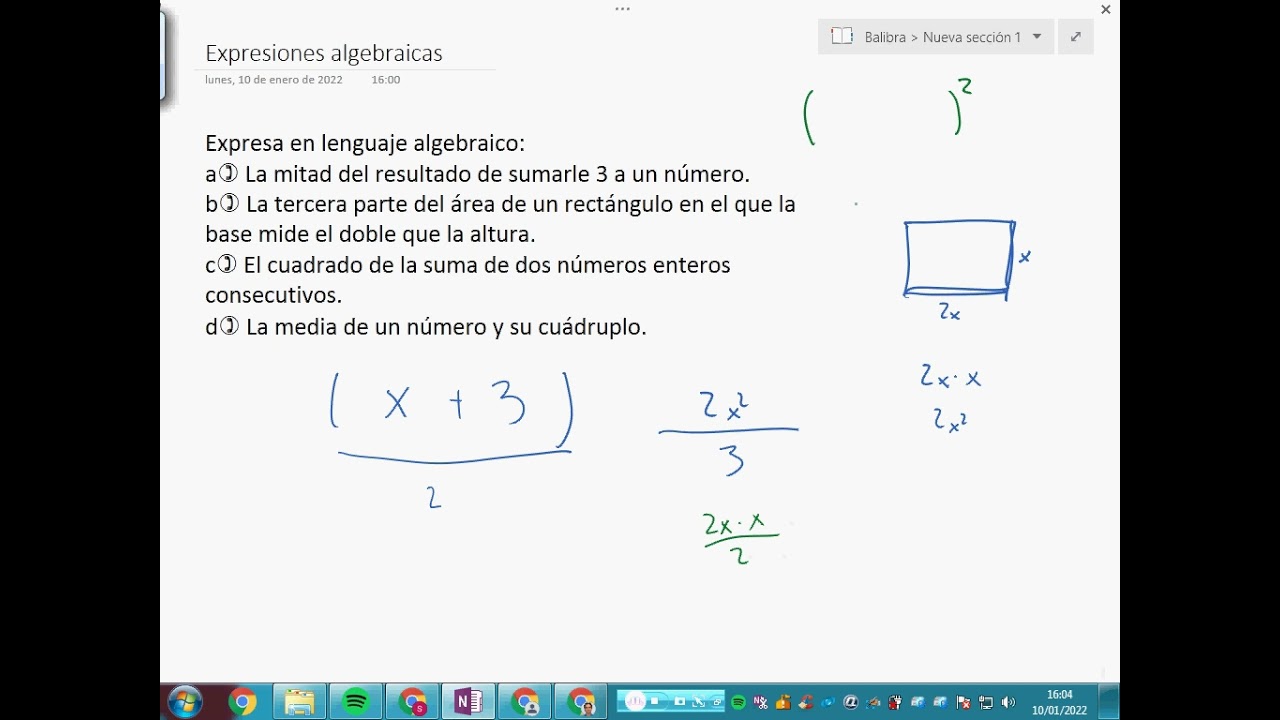Click the page date lunes, 10 de enero de 2022

274,79
